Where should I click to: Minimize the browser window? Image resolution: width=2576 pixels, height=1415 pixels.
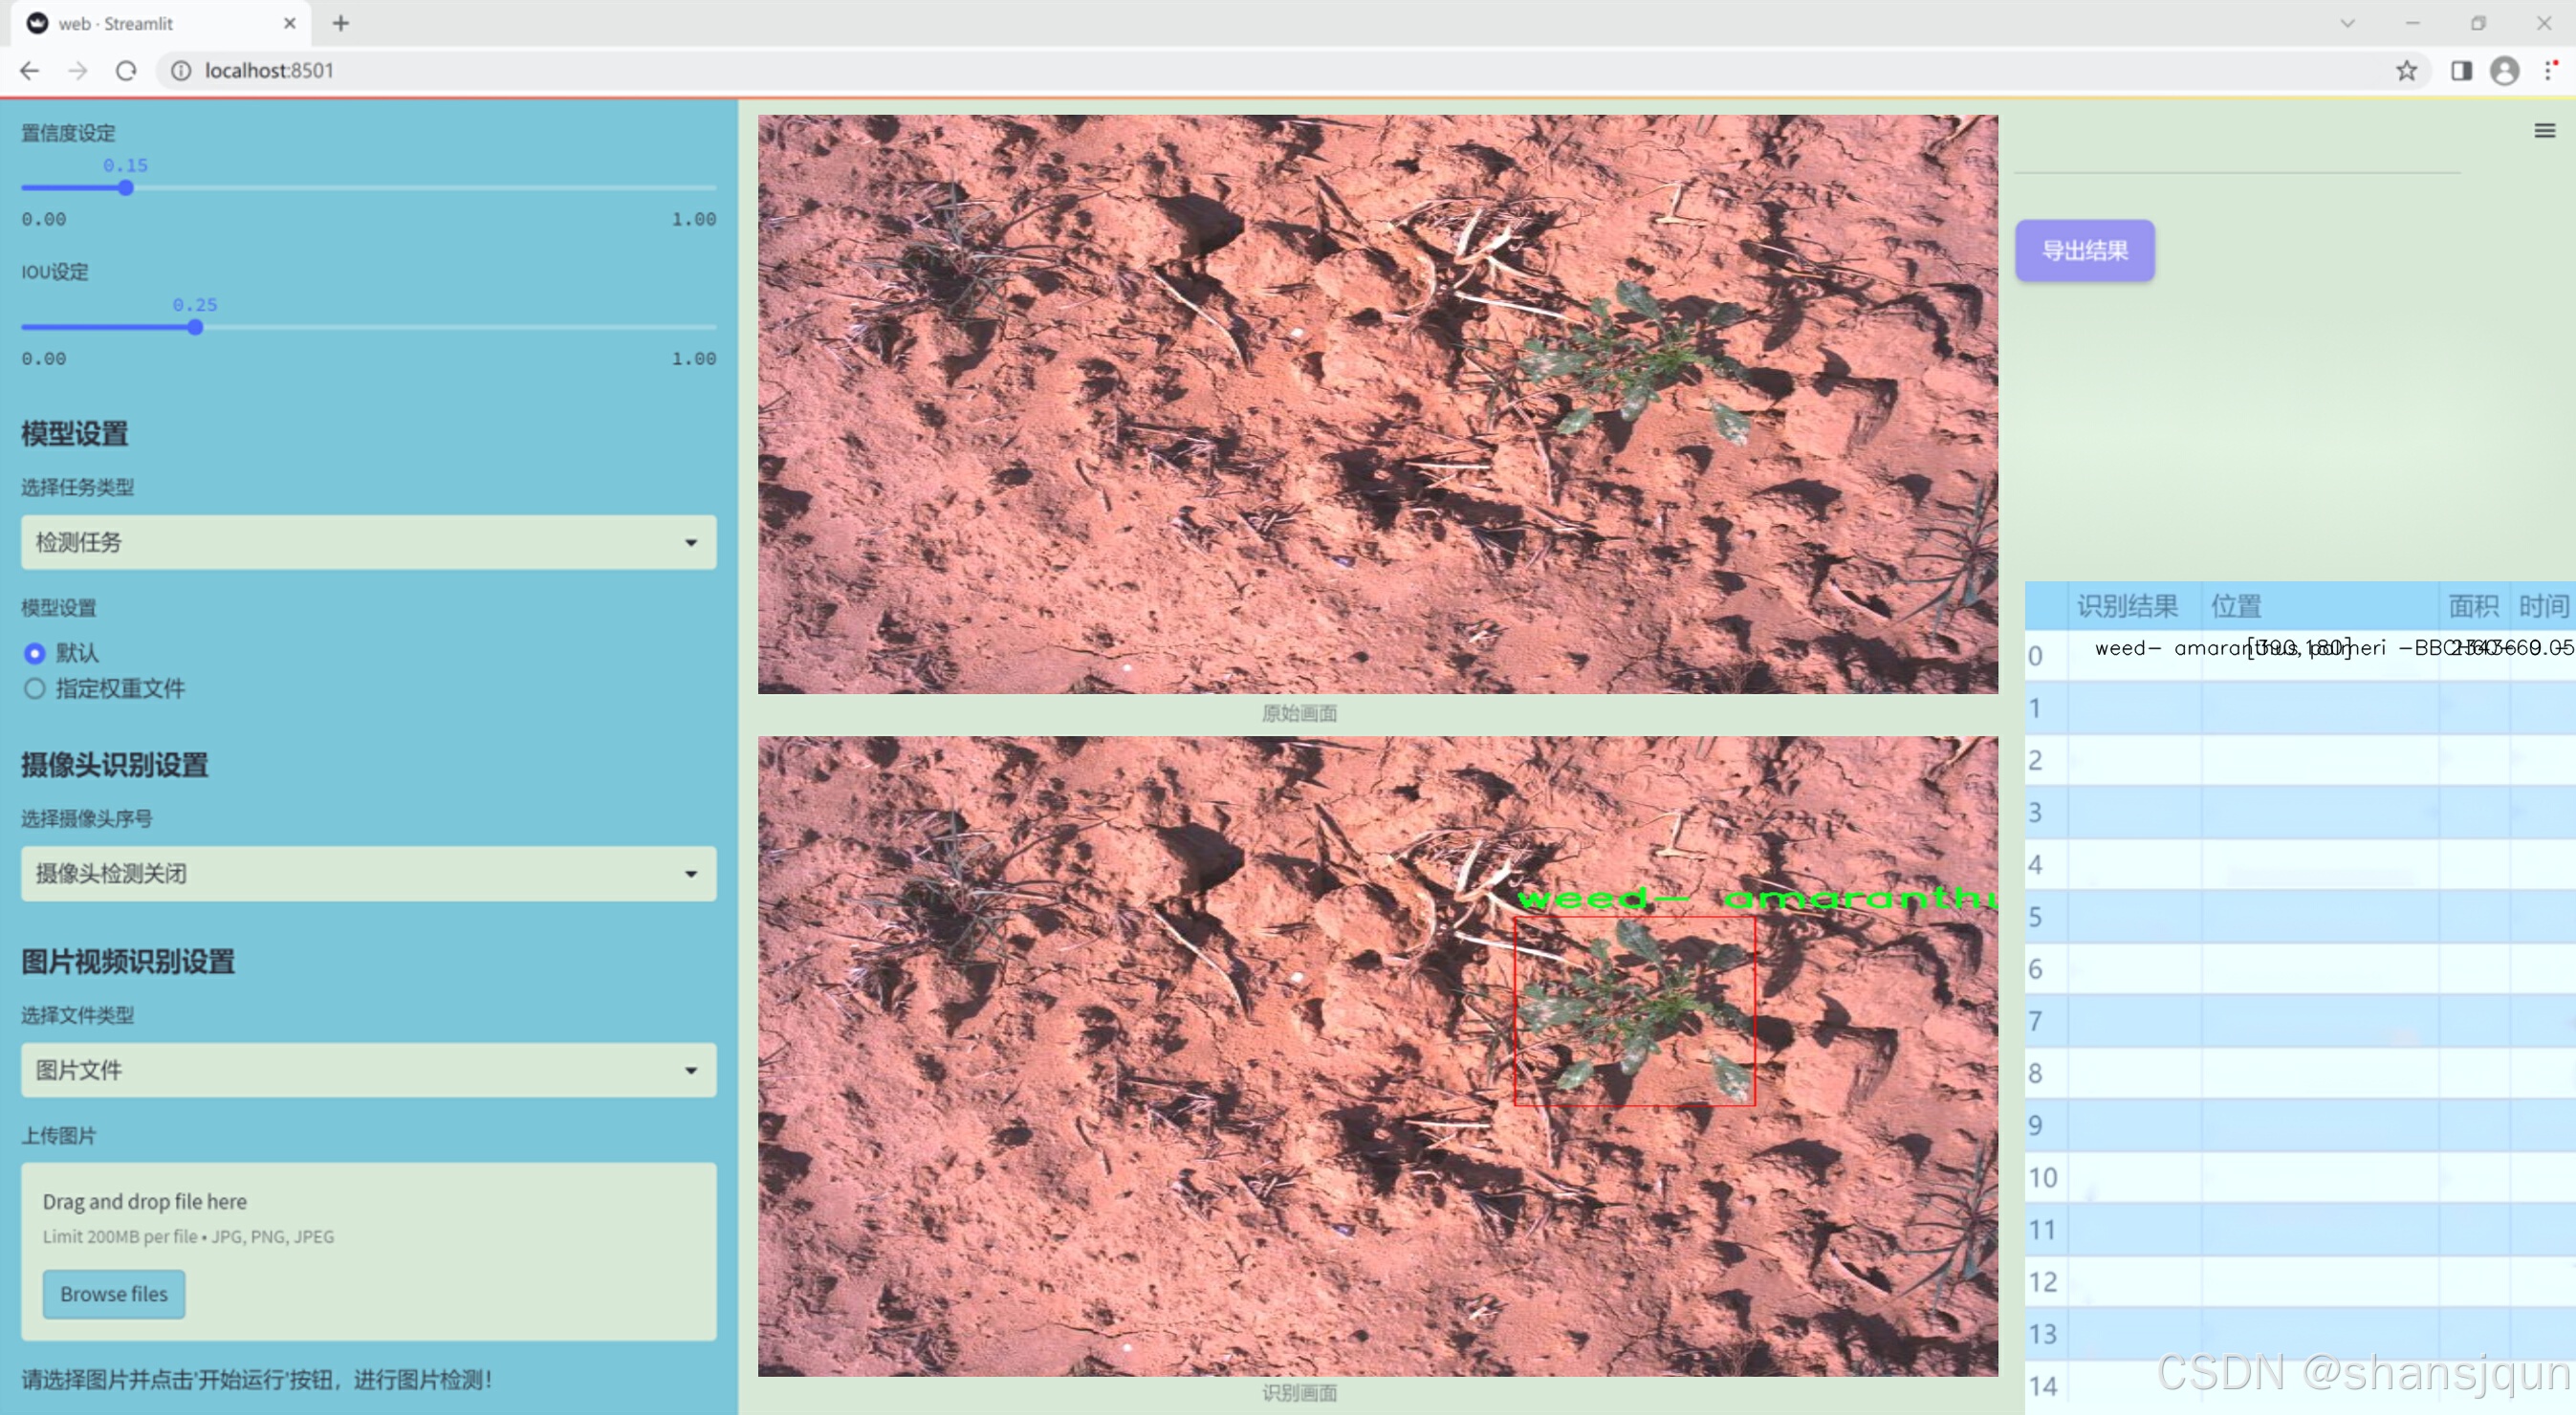[x=2412, y=23]
